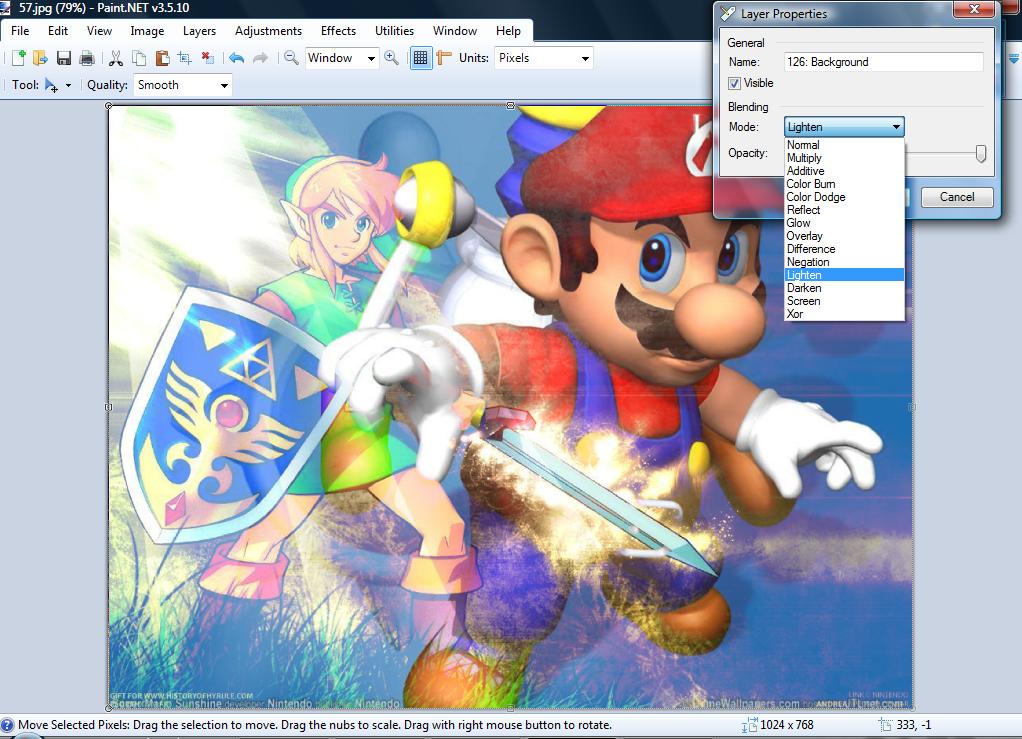Viewport: 1022px width, 739px height.
Task: Select Darken blending mode
Action: click(x=845, y=288)
